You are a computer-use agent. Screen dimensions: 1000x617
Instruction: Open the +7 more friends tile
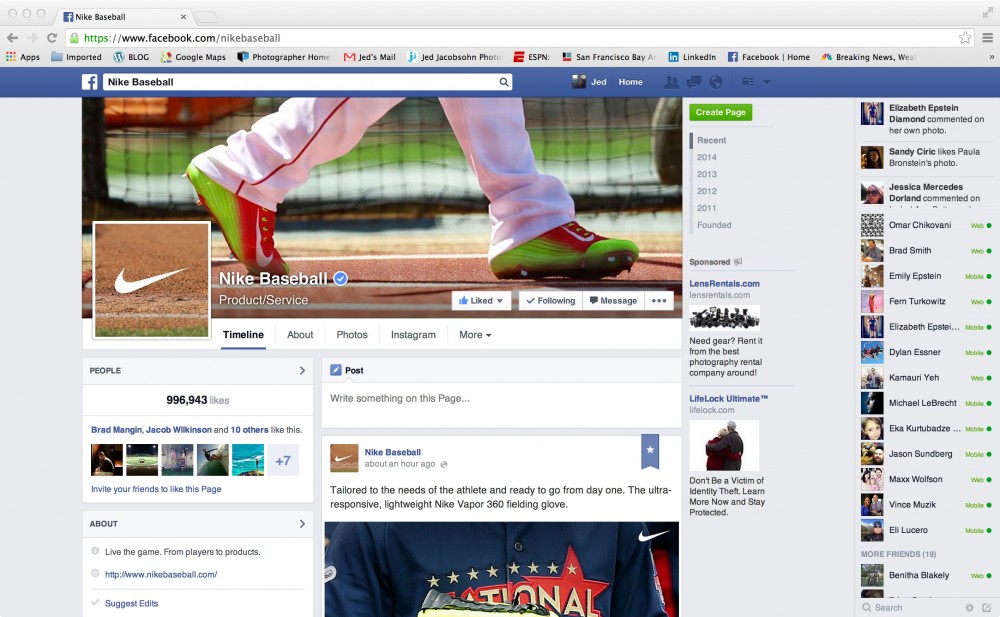pyautogui.click(x=283, y=460)
